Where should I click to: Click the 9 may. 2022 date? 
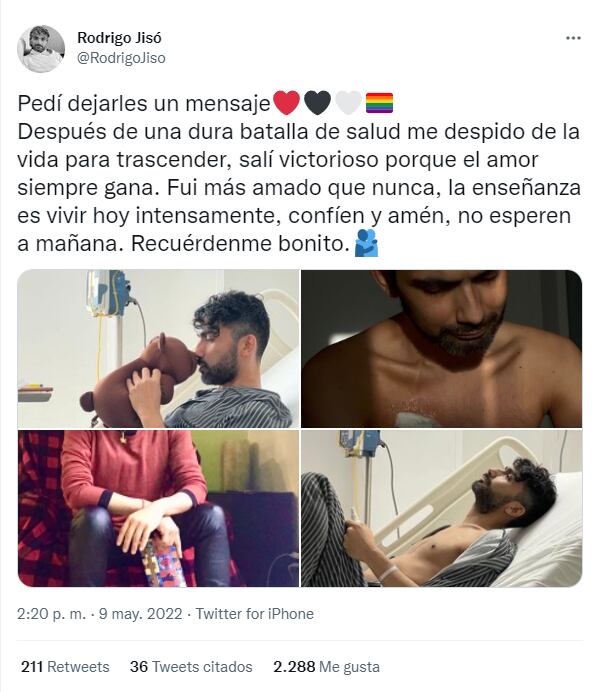pyautogui.click(x=140, y=614)
